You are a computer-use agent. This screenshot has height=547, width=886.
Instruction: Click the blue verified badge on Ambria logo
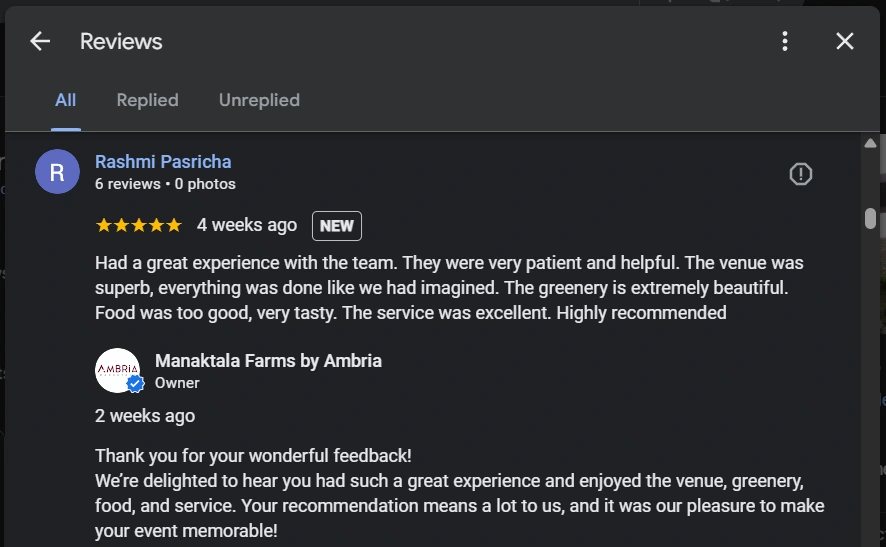136,384
